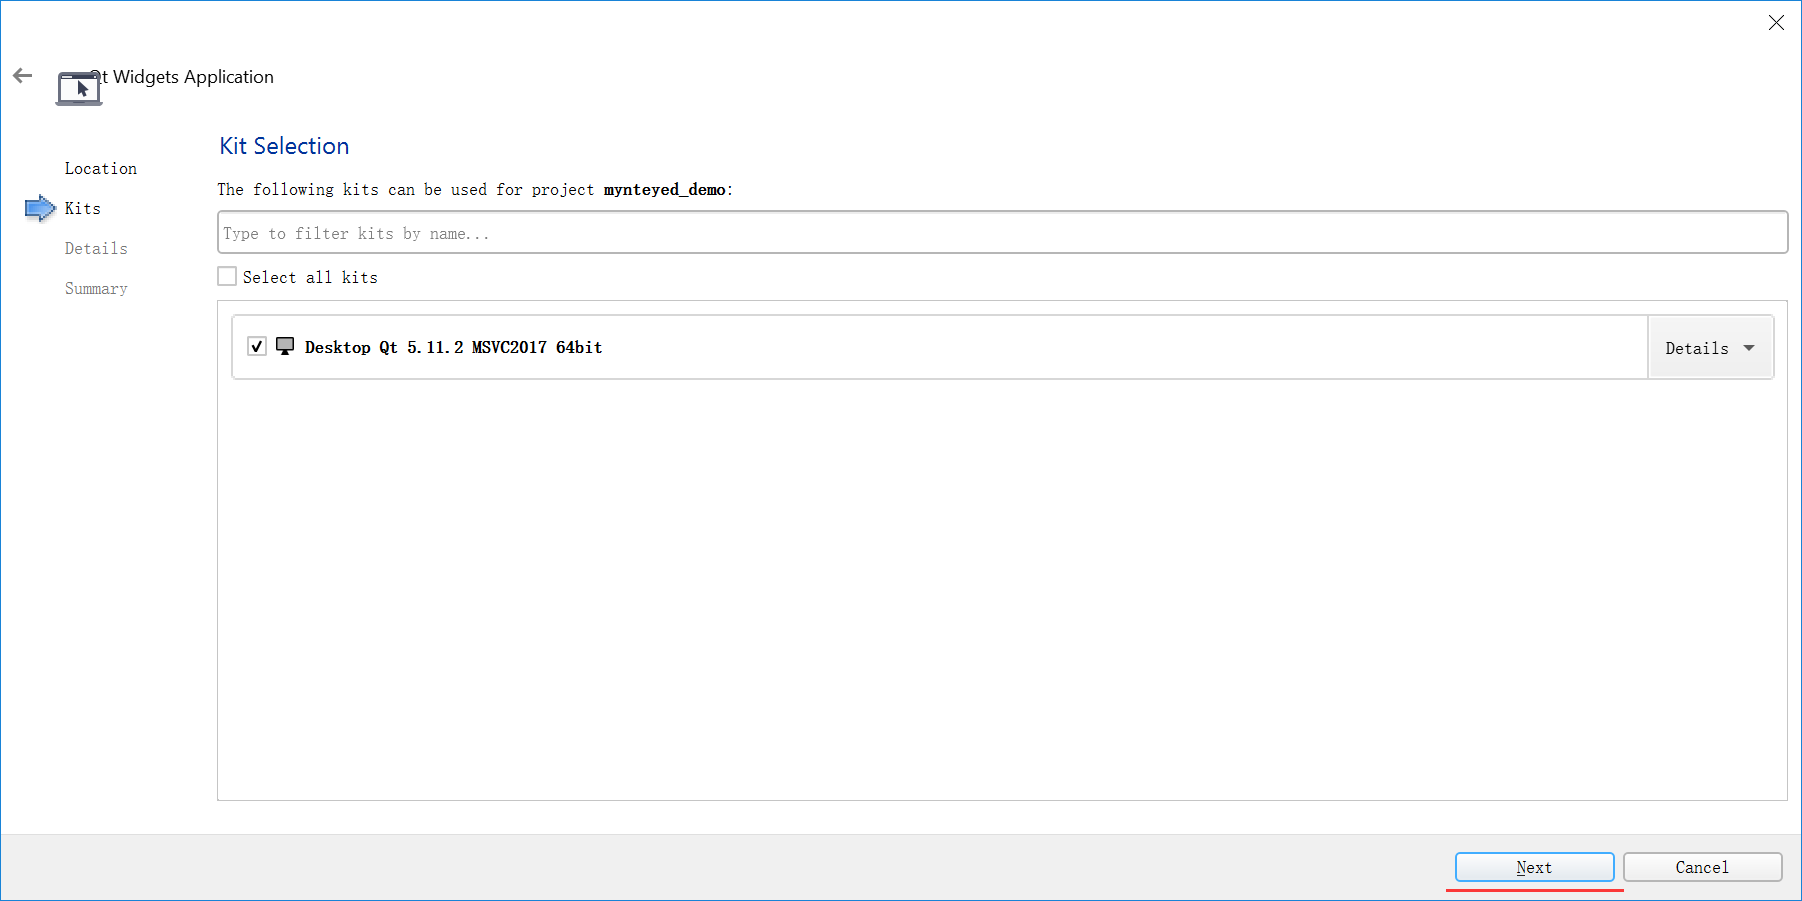Toggle the Select all kits checkbox
The width and height of the screenshot is (1802, 901).
click(x=228, y=277)
